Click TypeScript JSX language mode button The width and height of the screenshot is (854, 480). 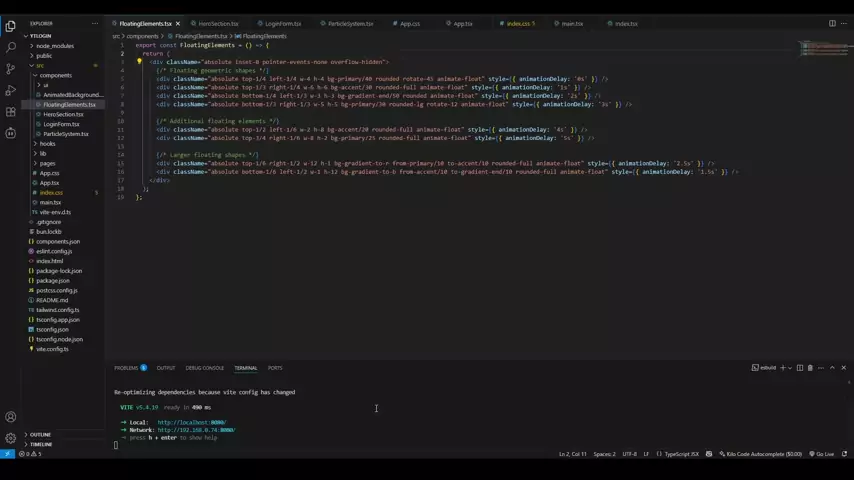[681, 454]
